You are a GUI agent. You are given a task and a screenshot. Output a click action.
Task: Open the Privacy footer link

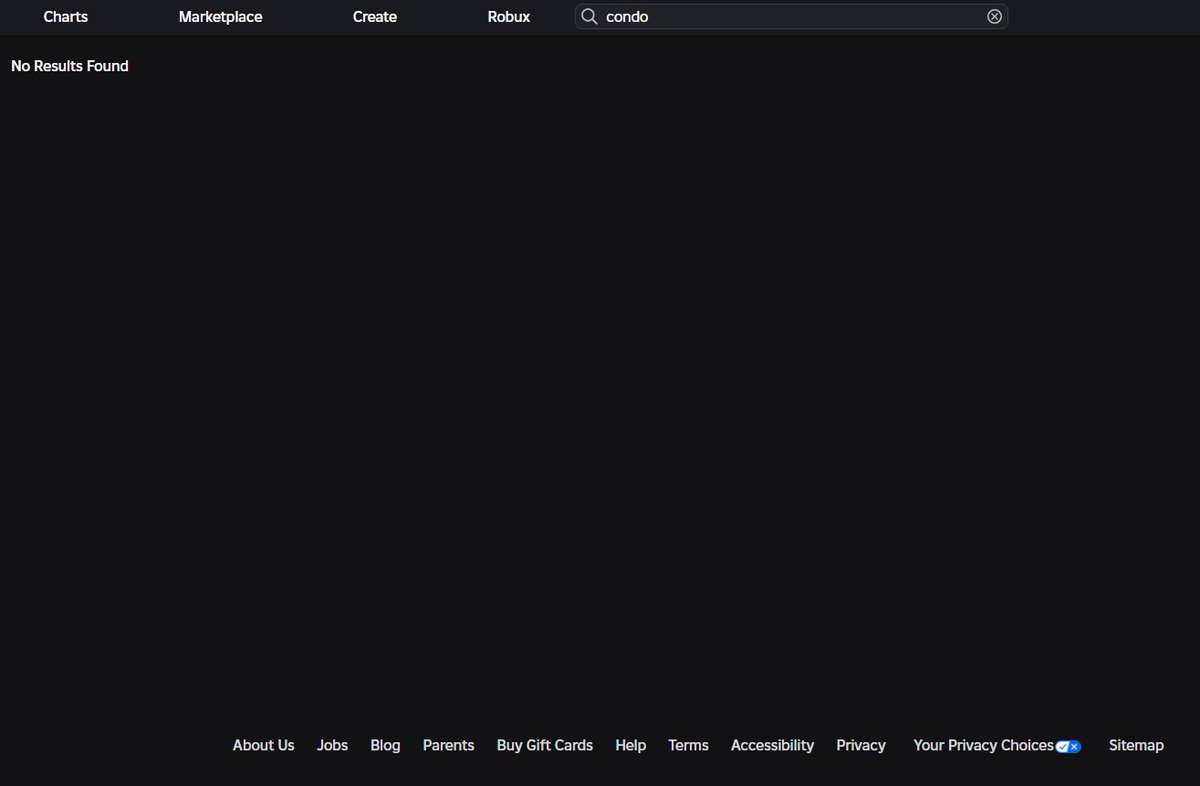(861, 745)
